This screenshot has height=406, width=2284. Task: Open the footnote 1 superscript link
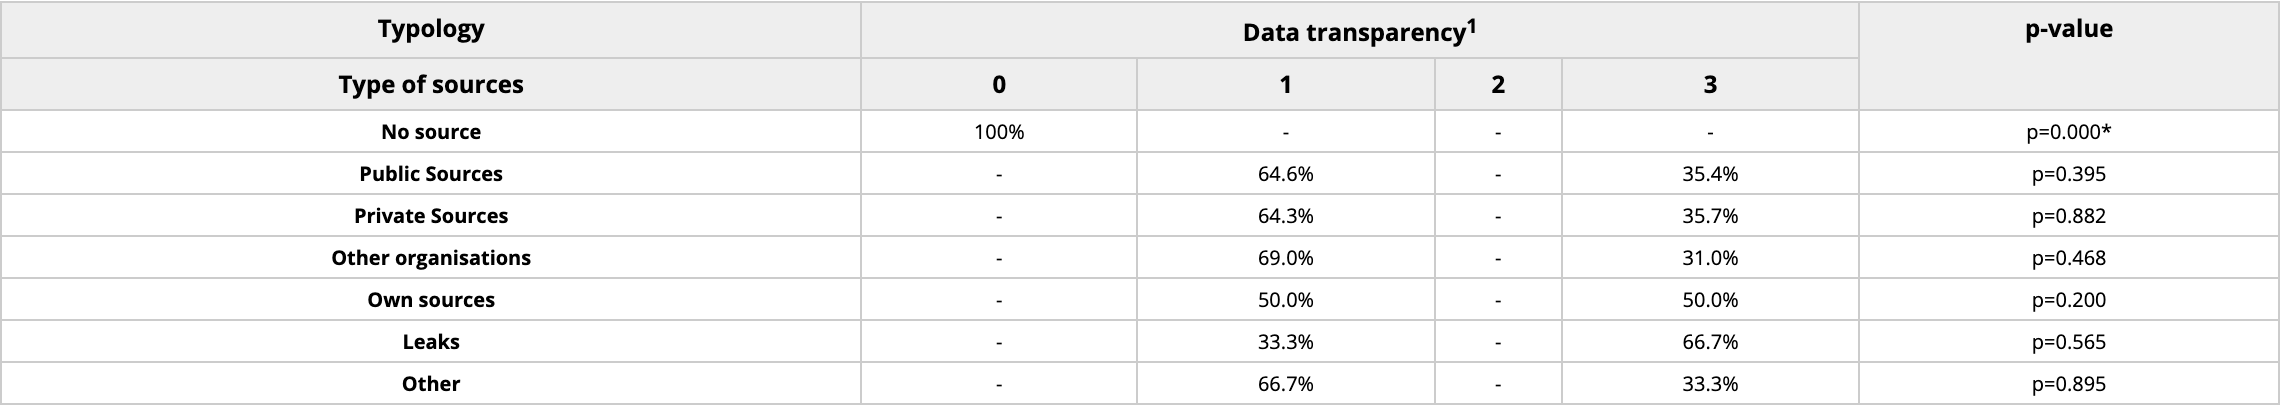1472,25
